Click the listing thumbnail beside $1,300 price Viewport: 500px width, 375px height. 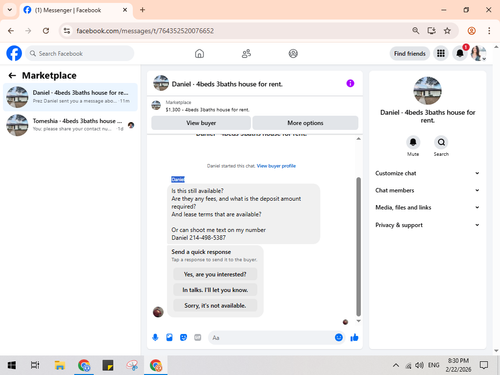coord(156,105)
